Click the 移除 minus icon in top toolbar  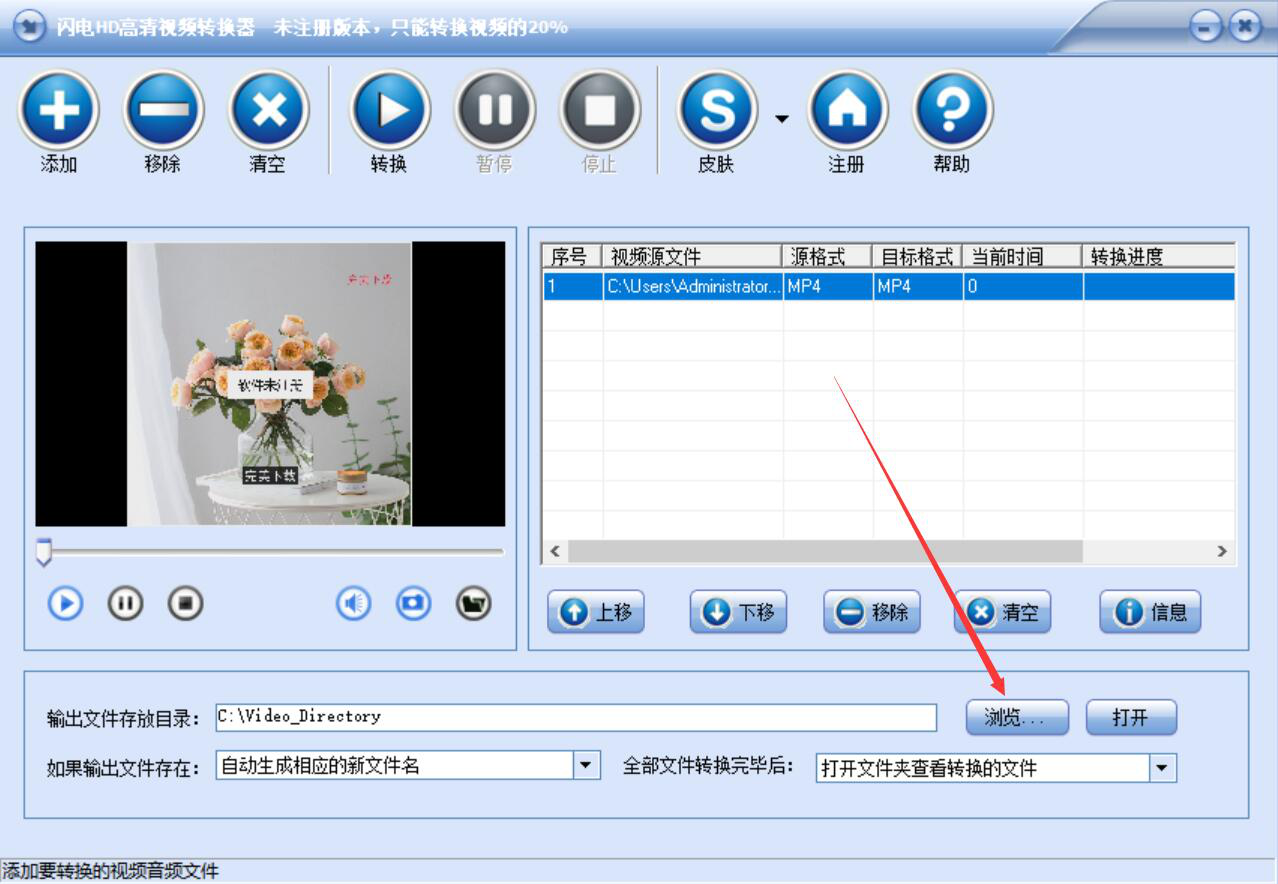coord(163,110)
